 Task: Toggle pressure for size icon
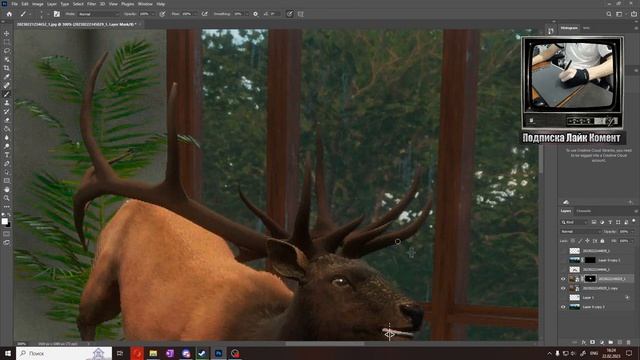[289, 14]
